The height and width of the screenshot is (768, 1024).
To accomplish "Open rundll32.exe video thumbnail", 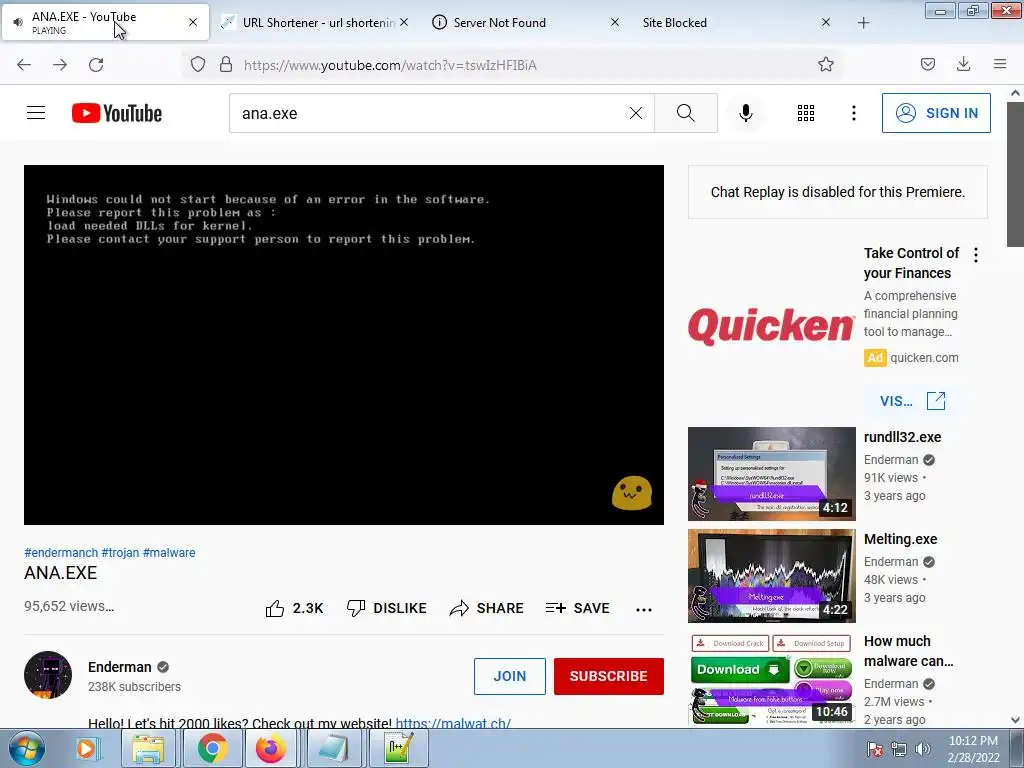I will pyautogui.click(x=771, y=474).
